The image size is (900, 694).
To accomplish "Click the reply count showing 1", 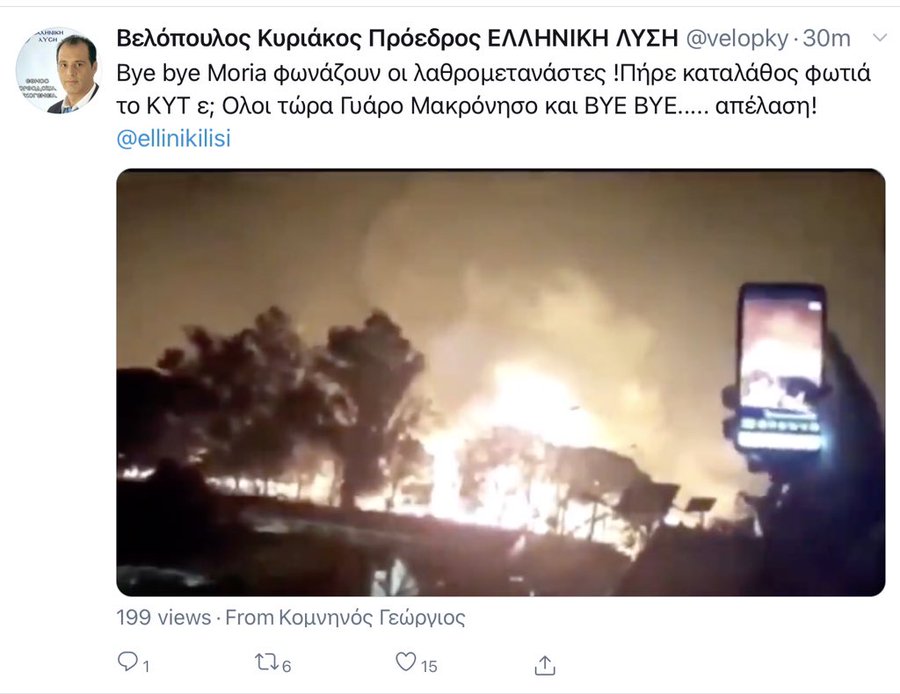I will click(x=146, y=666).
